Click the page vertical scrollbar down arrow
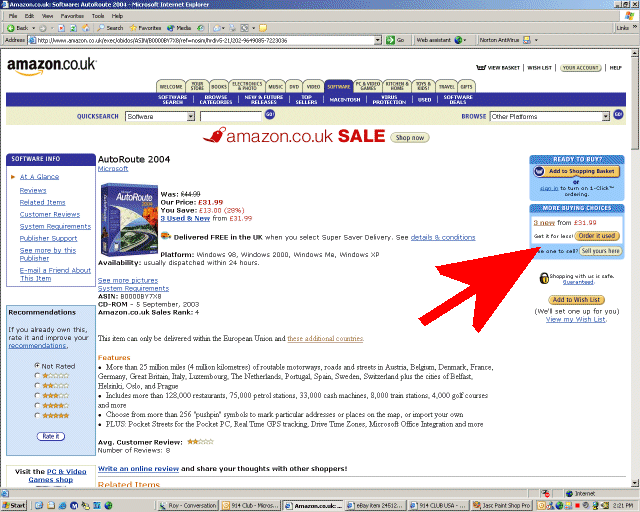Screen dimensions: 640x512 [x=635, y=483]
